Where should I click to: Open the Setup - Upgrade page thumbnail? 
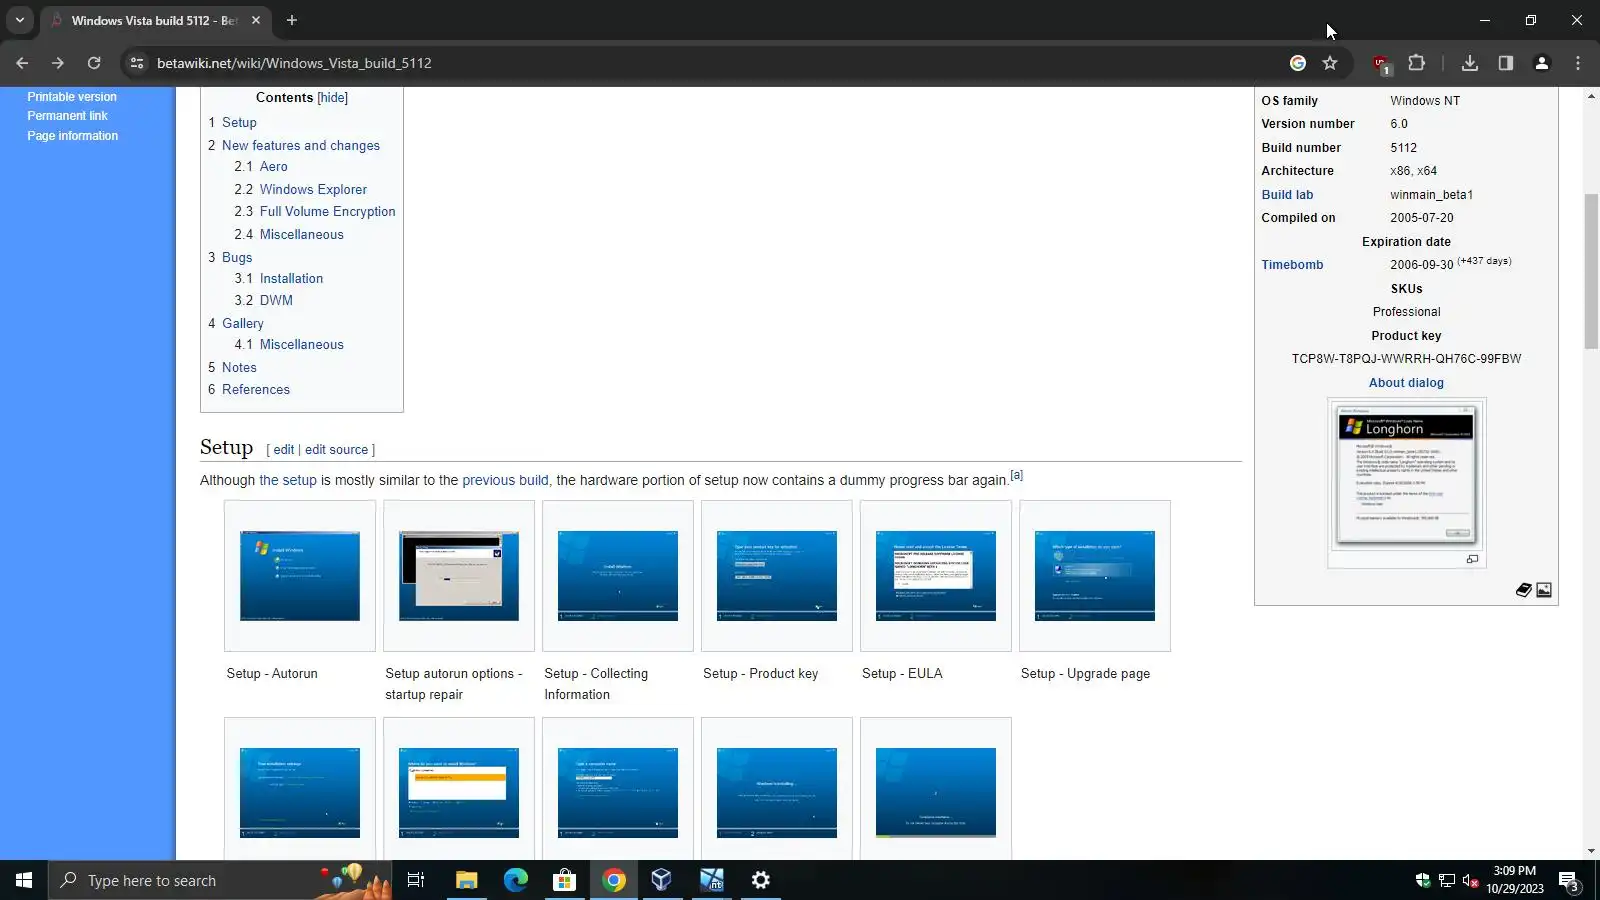pyautogui.click(x=1095, y=576)
